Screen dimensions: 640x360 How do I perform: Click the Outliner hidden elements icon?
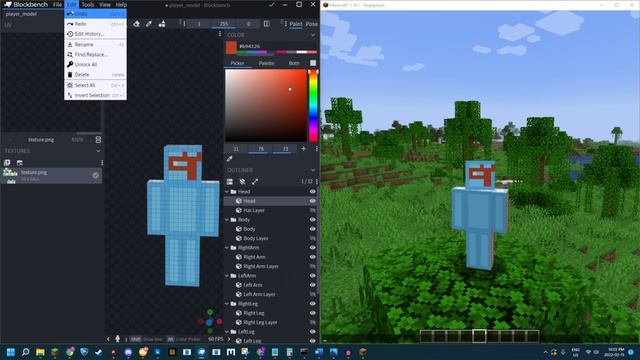(x=242, y=182)
